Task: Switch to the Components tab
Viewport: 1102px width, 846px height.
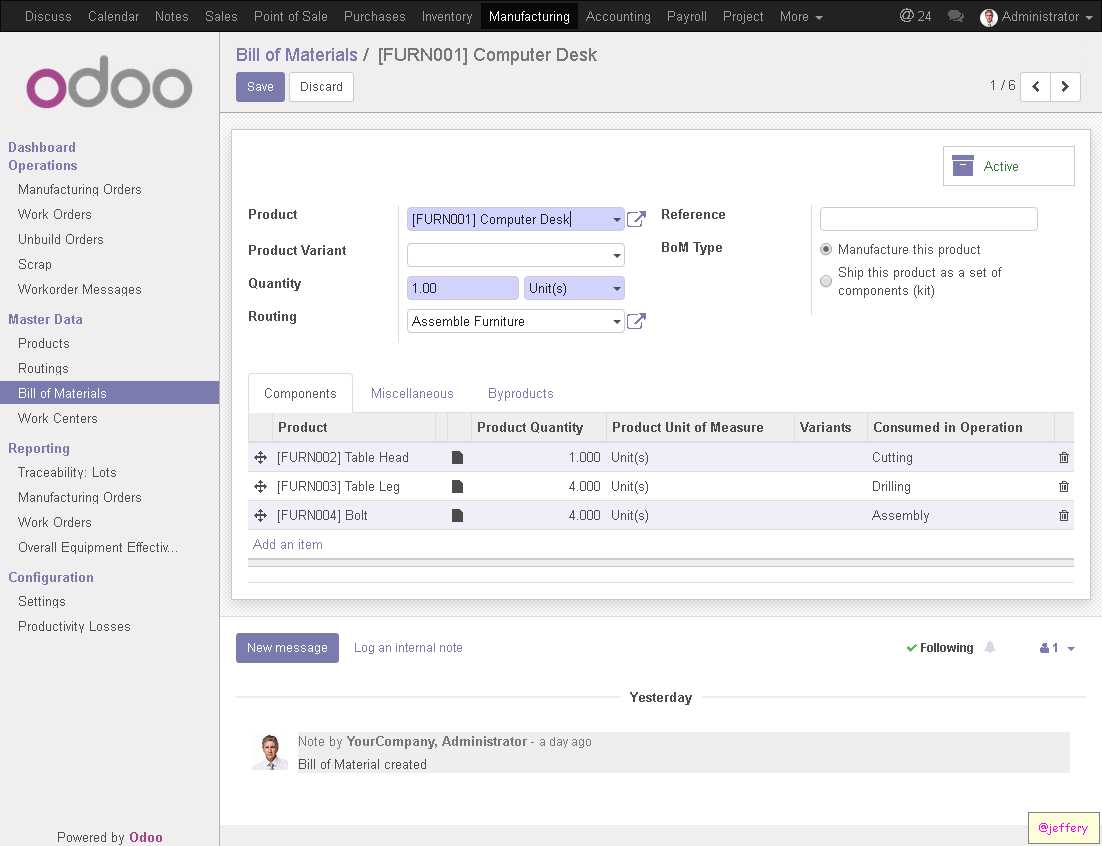Action: (x=300, y=393)
